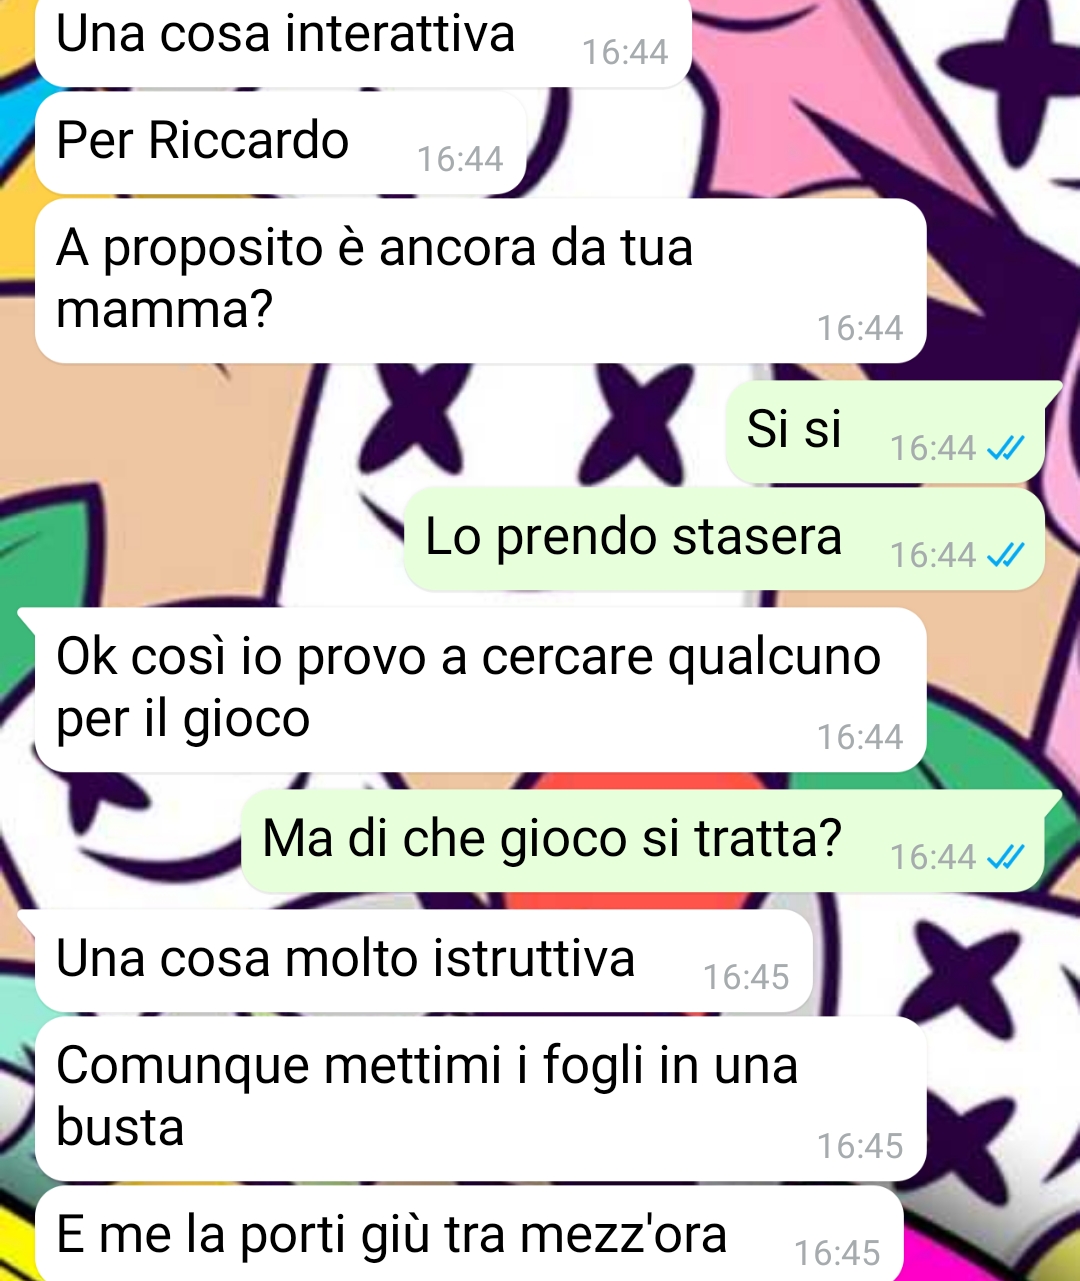Tap the 16:45 timestamp on the 'busta' message

860,1146
